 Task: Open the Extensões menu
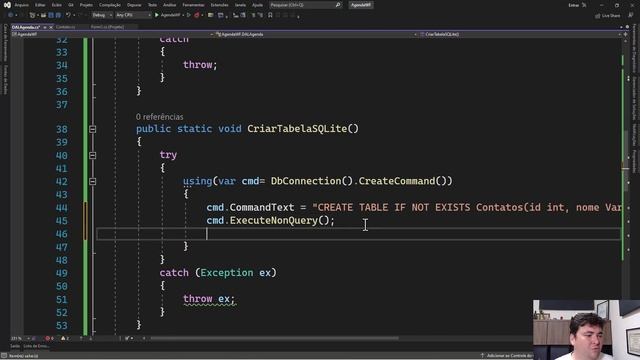click(220, 5)
